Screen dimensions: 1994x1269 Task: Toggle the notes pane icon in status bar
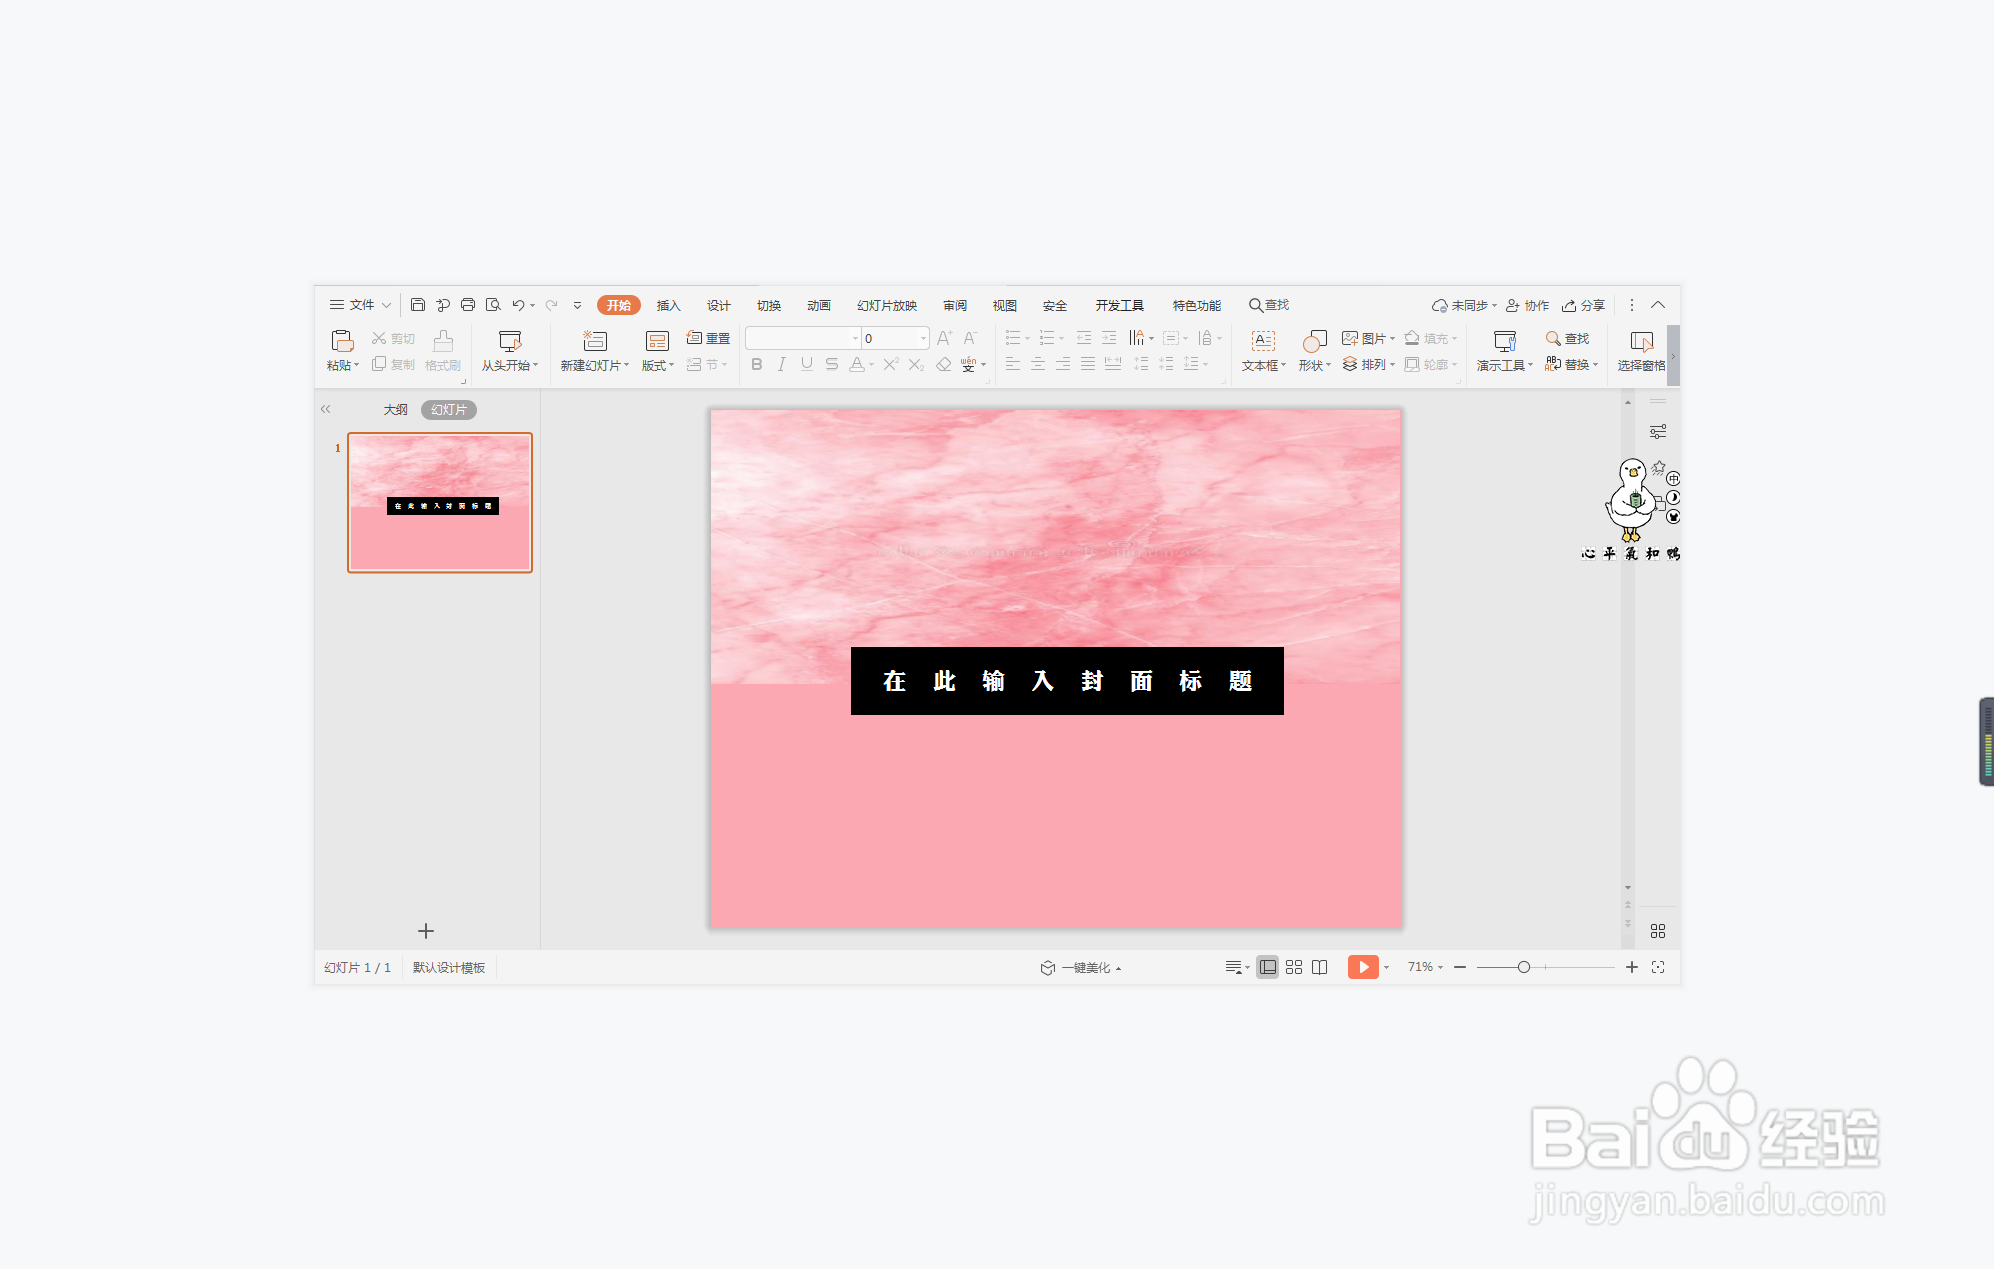[1234, 967]
